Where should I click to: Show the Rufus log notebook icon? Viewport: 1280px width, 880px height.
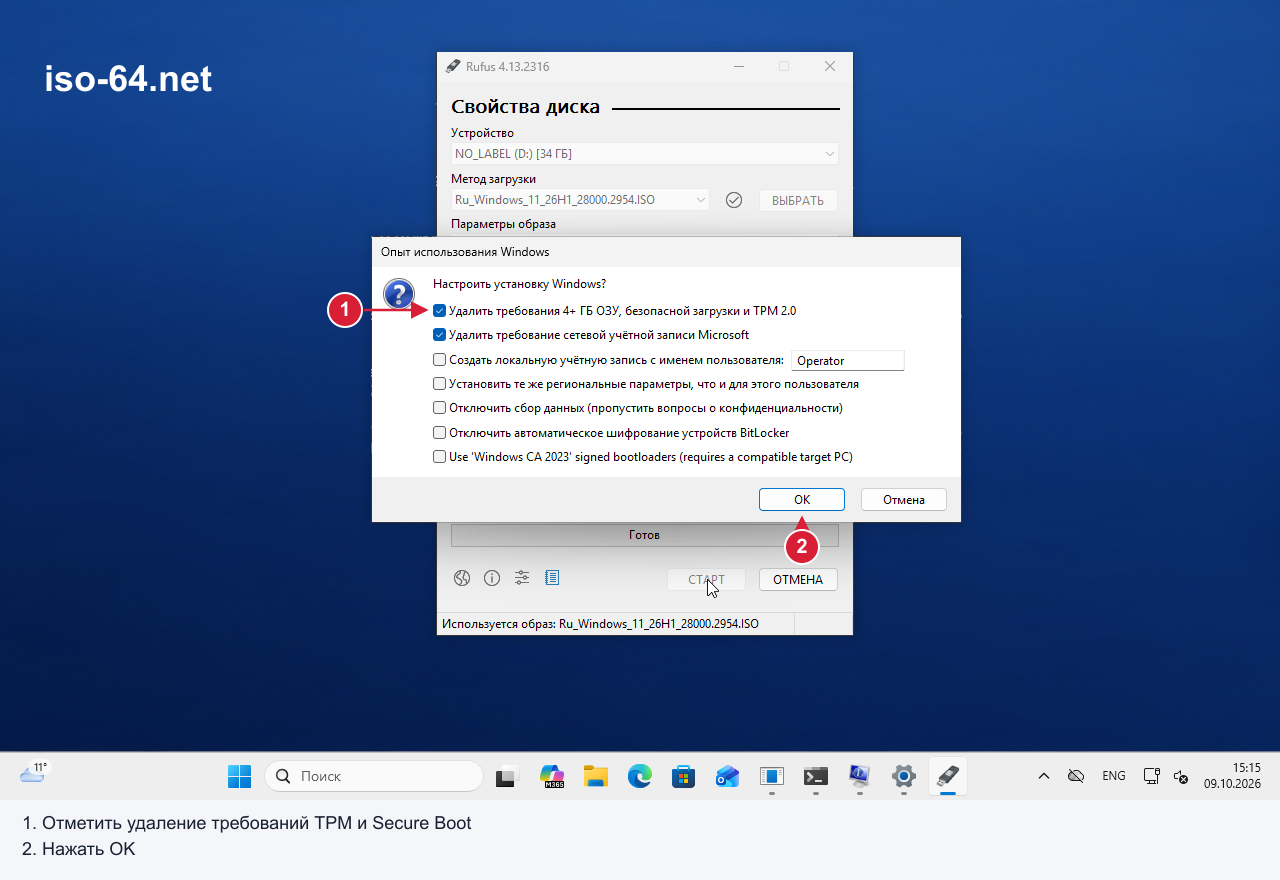552,578
